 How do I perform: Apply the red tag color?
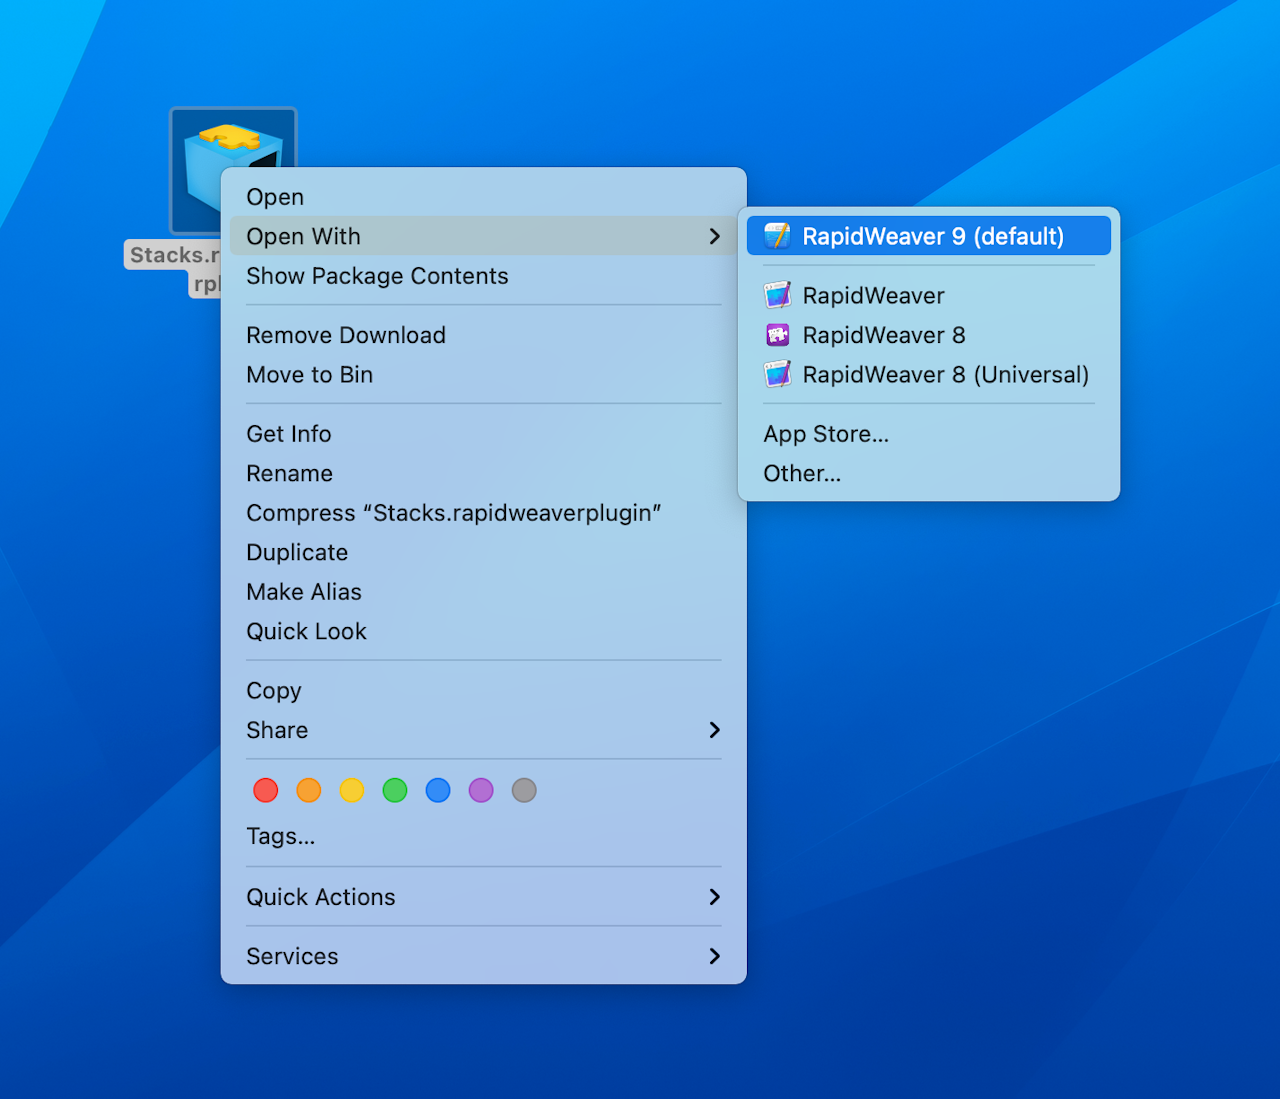tap(265, 790)
